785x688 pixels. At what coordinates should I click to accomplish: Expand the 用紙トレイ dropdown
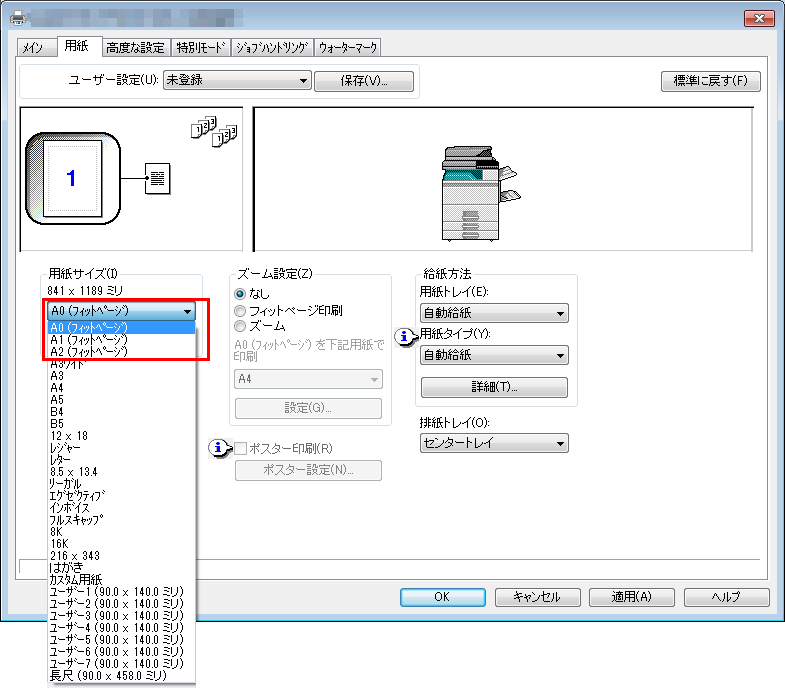click(494, 314)
